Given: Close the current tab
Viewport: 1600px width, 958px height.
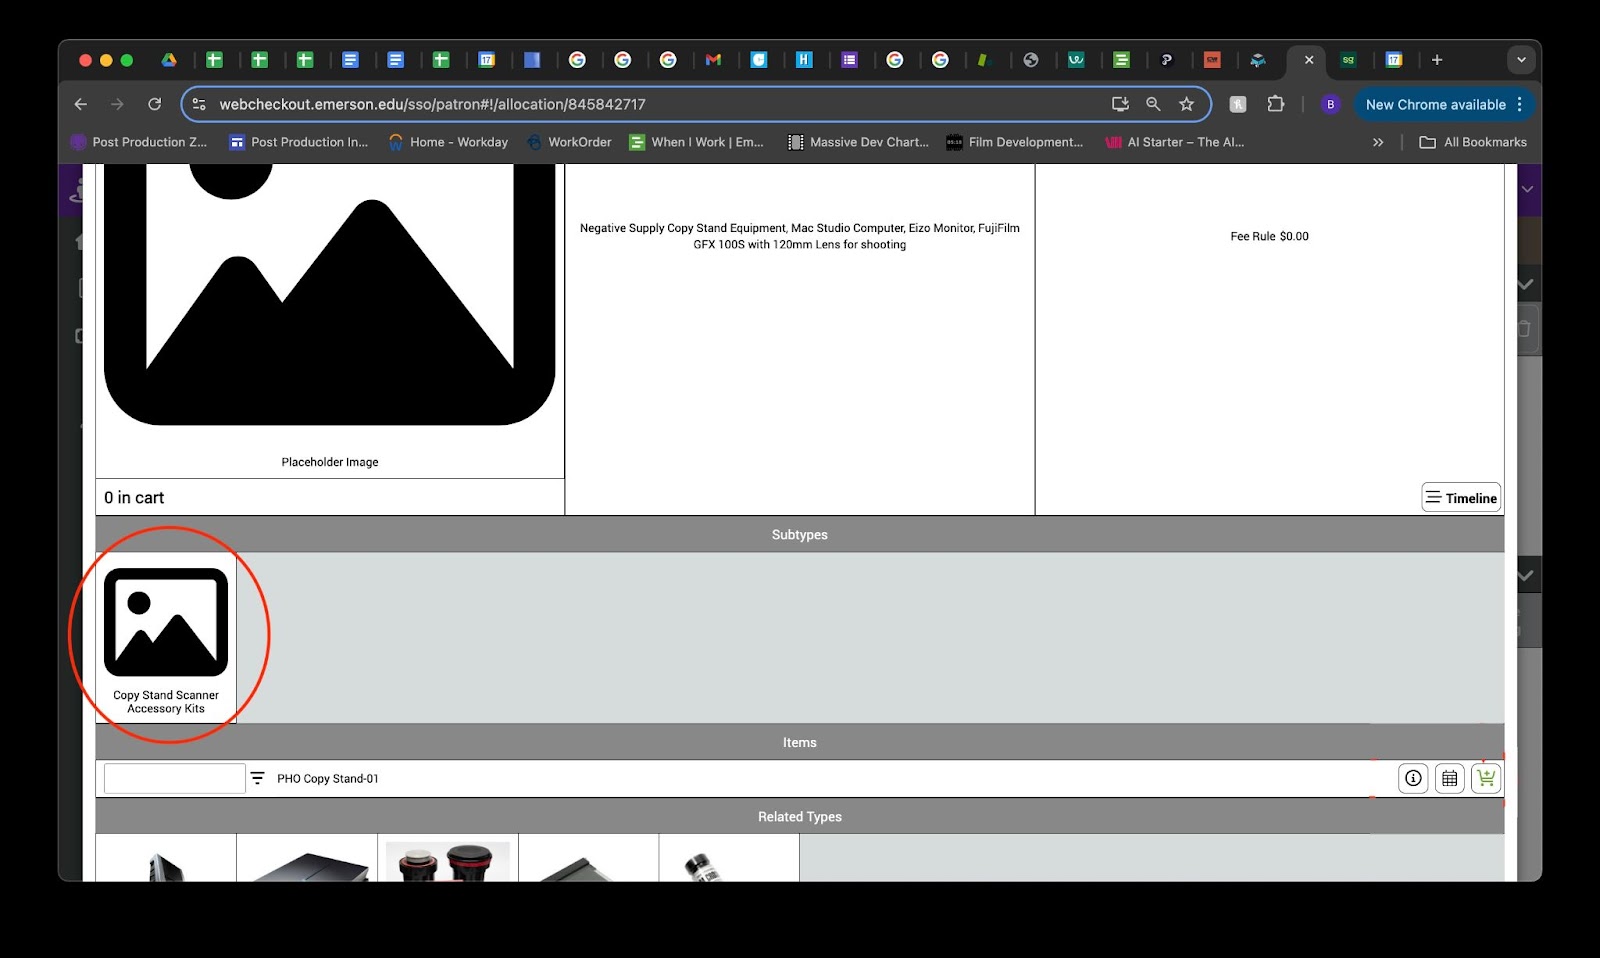Looking at the screenshot, I should point(1309,60).
